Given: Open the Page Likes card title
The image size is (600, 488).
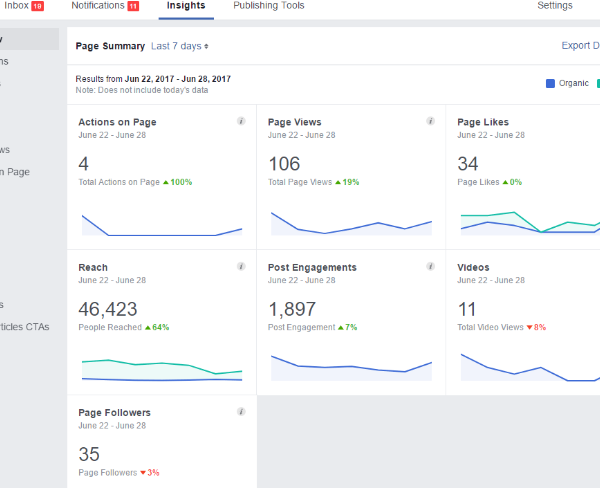Looking at the screenshot, I should (483, 122).
